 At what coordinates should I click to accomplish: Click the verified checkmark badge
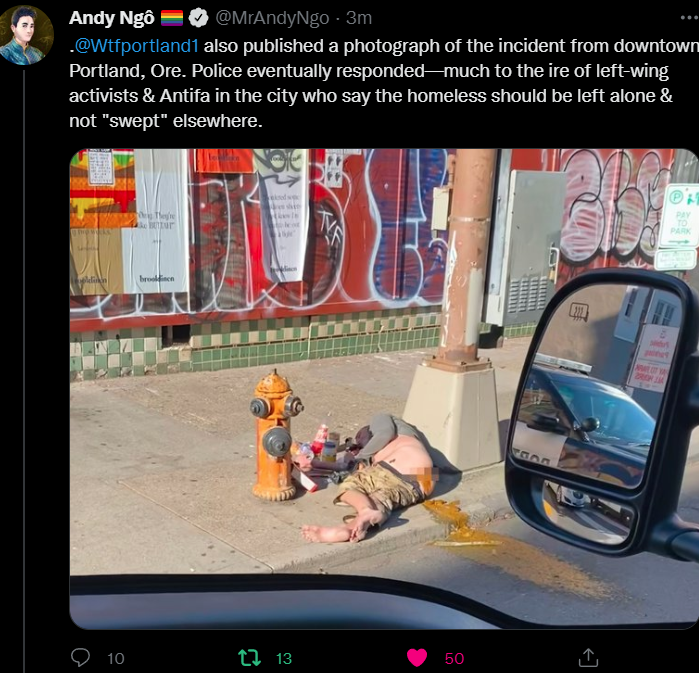pyautogui.click(x=198, y=18)
